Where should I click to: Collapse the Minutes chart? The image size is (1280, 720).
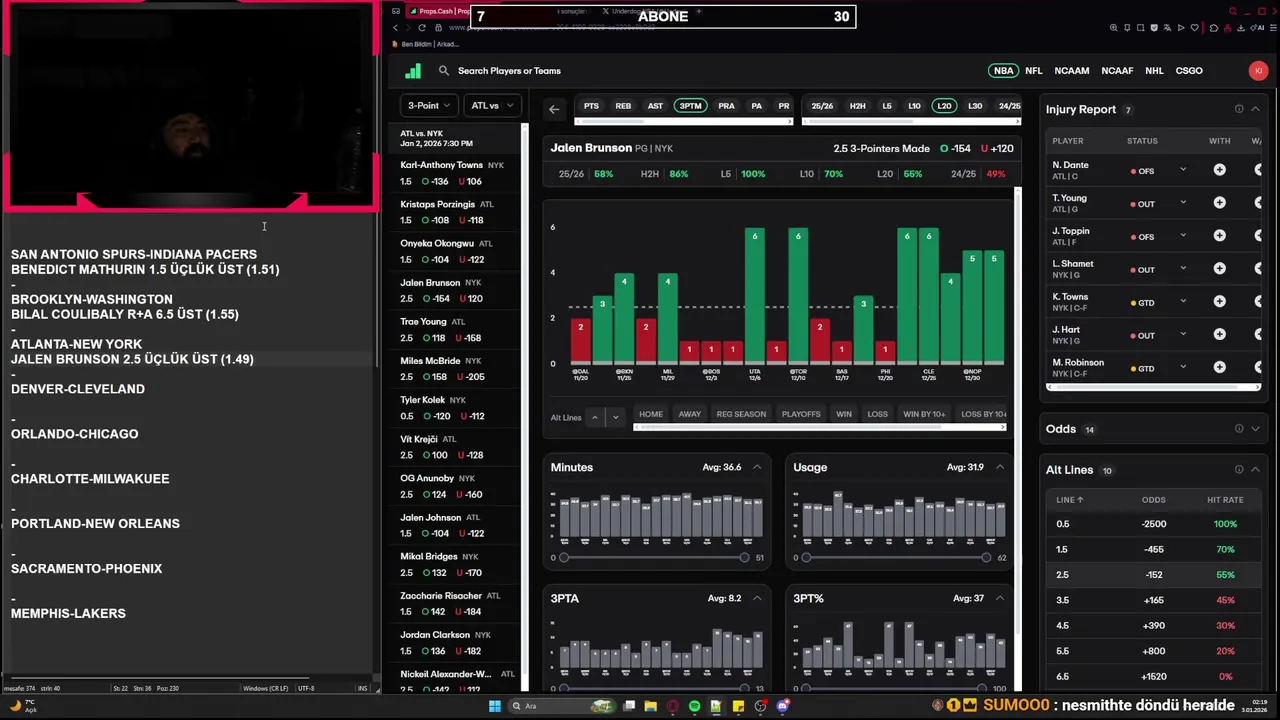click(x=757, y=467)
